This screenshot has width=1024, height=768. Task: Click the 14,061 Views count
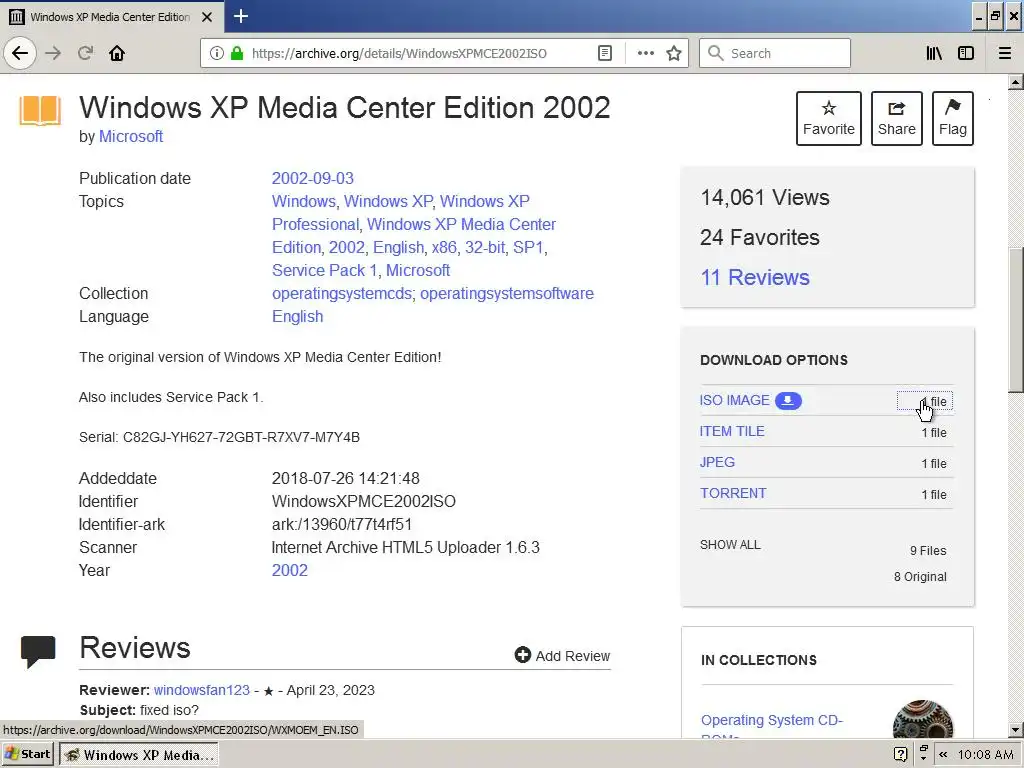point(765,197)
